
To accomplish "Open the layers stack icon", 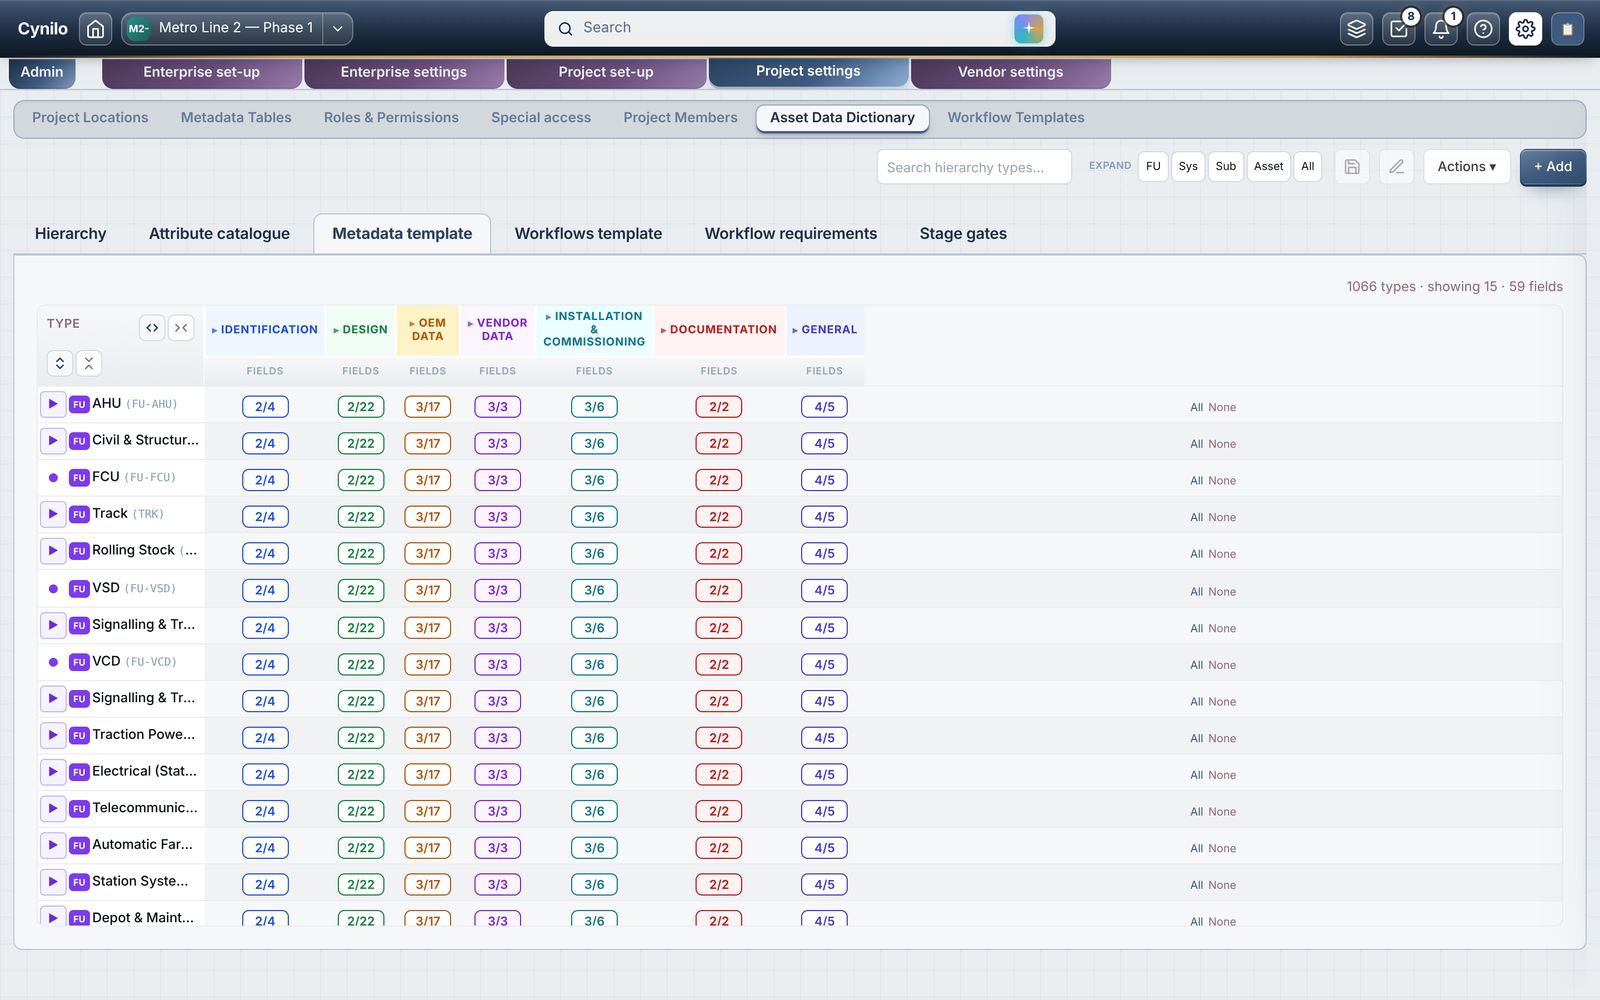I will pyautogui.click(x=1356, y=29).
